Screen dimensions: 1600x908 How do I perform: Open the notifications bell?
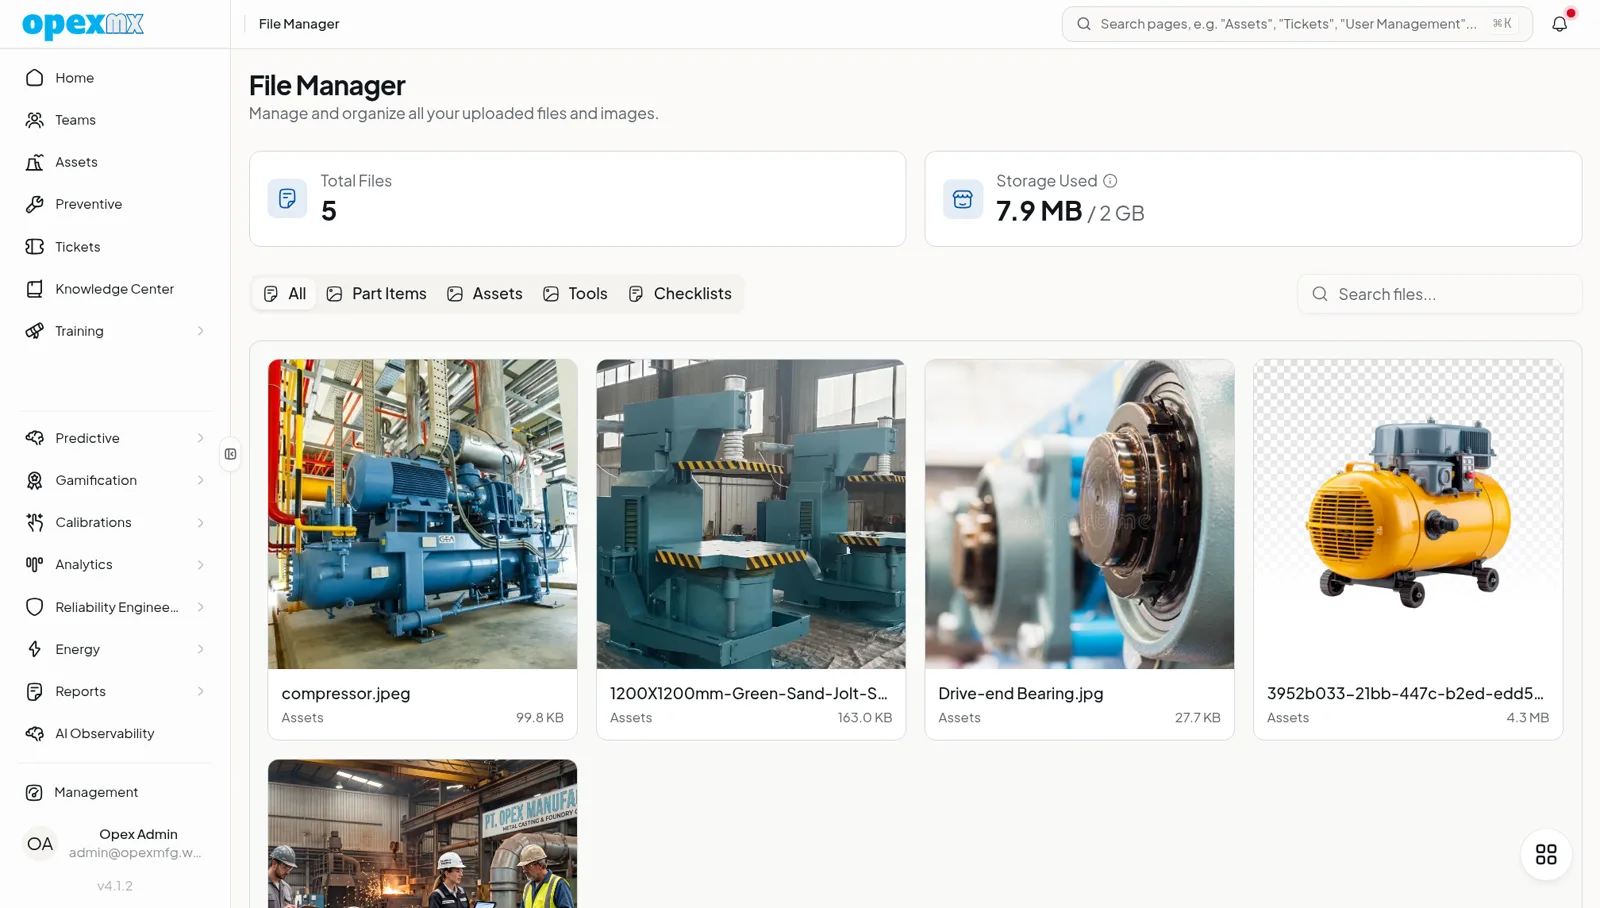coord(1559,24)
